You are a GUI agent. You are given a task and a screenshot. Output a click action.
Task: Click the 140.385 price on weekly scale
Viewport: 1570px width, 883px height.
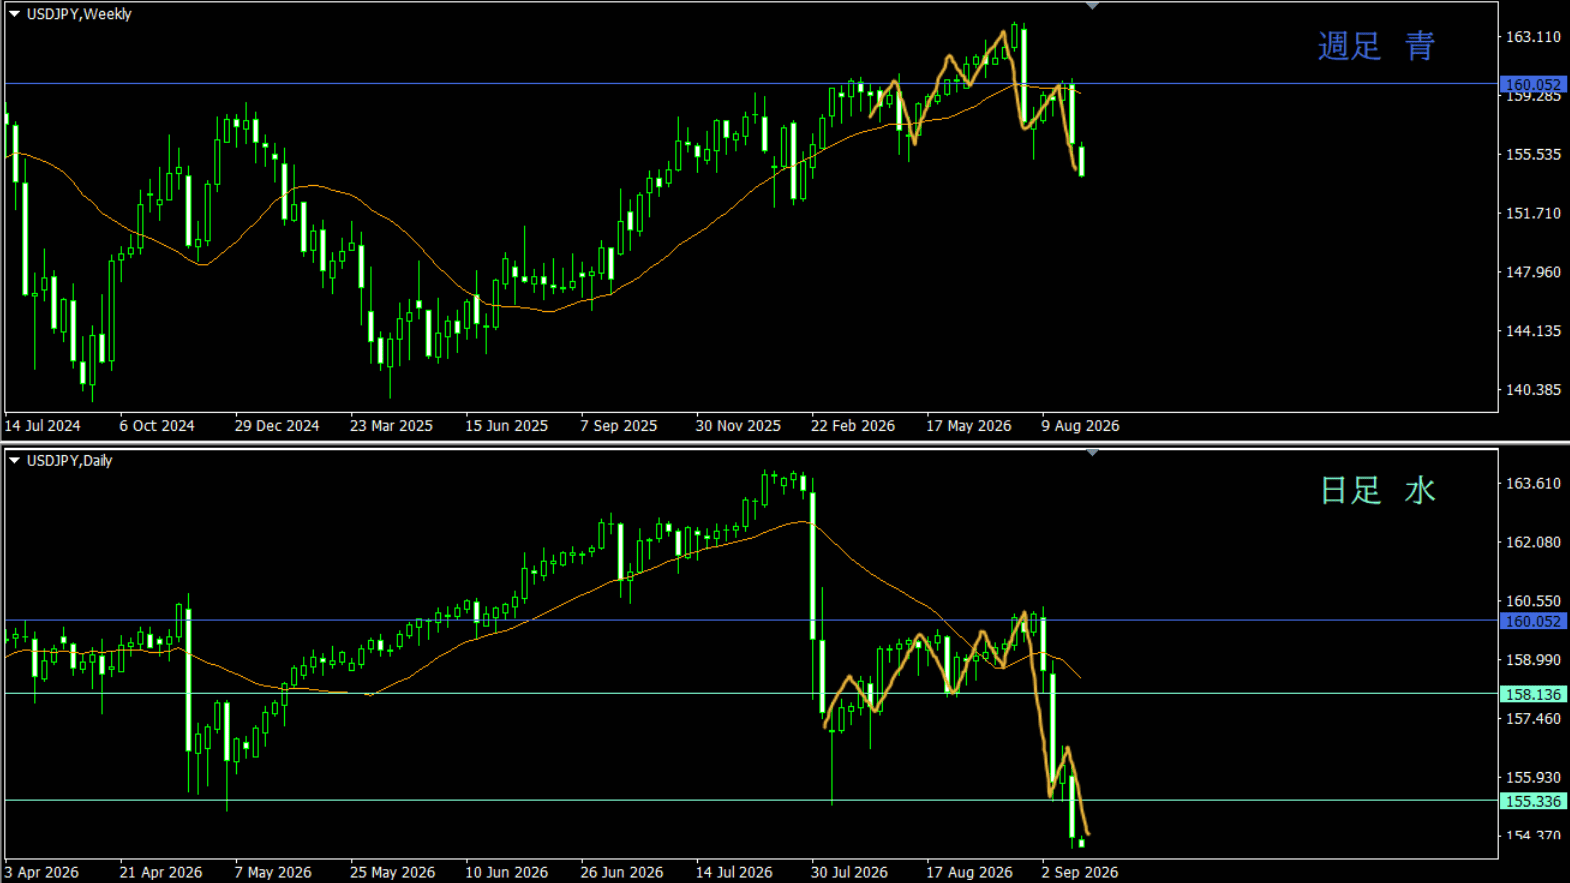coord(1533,390)
